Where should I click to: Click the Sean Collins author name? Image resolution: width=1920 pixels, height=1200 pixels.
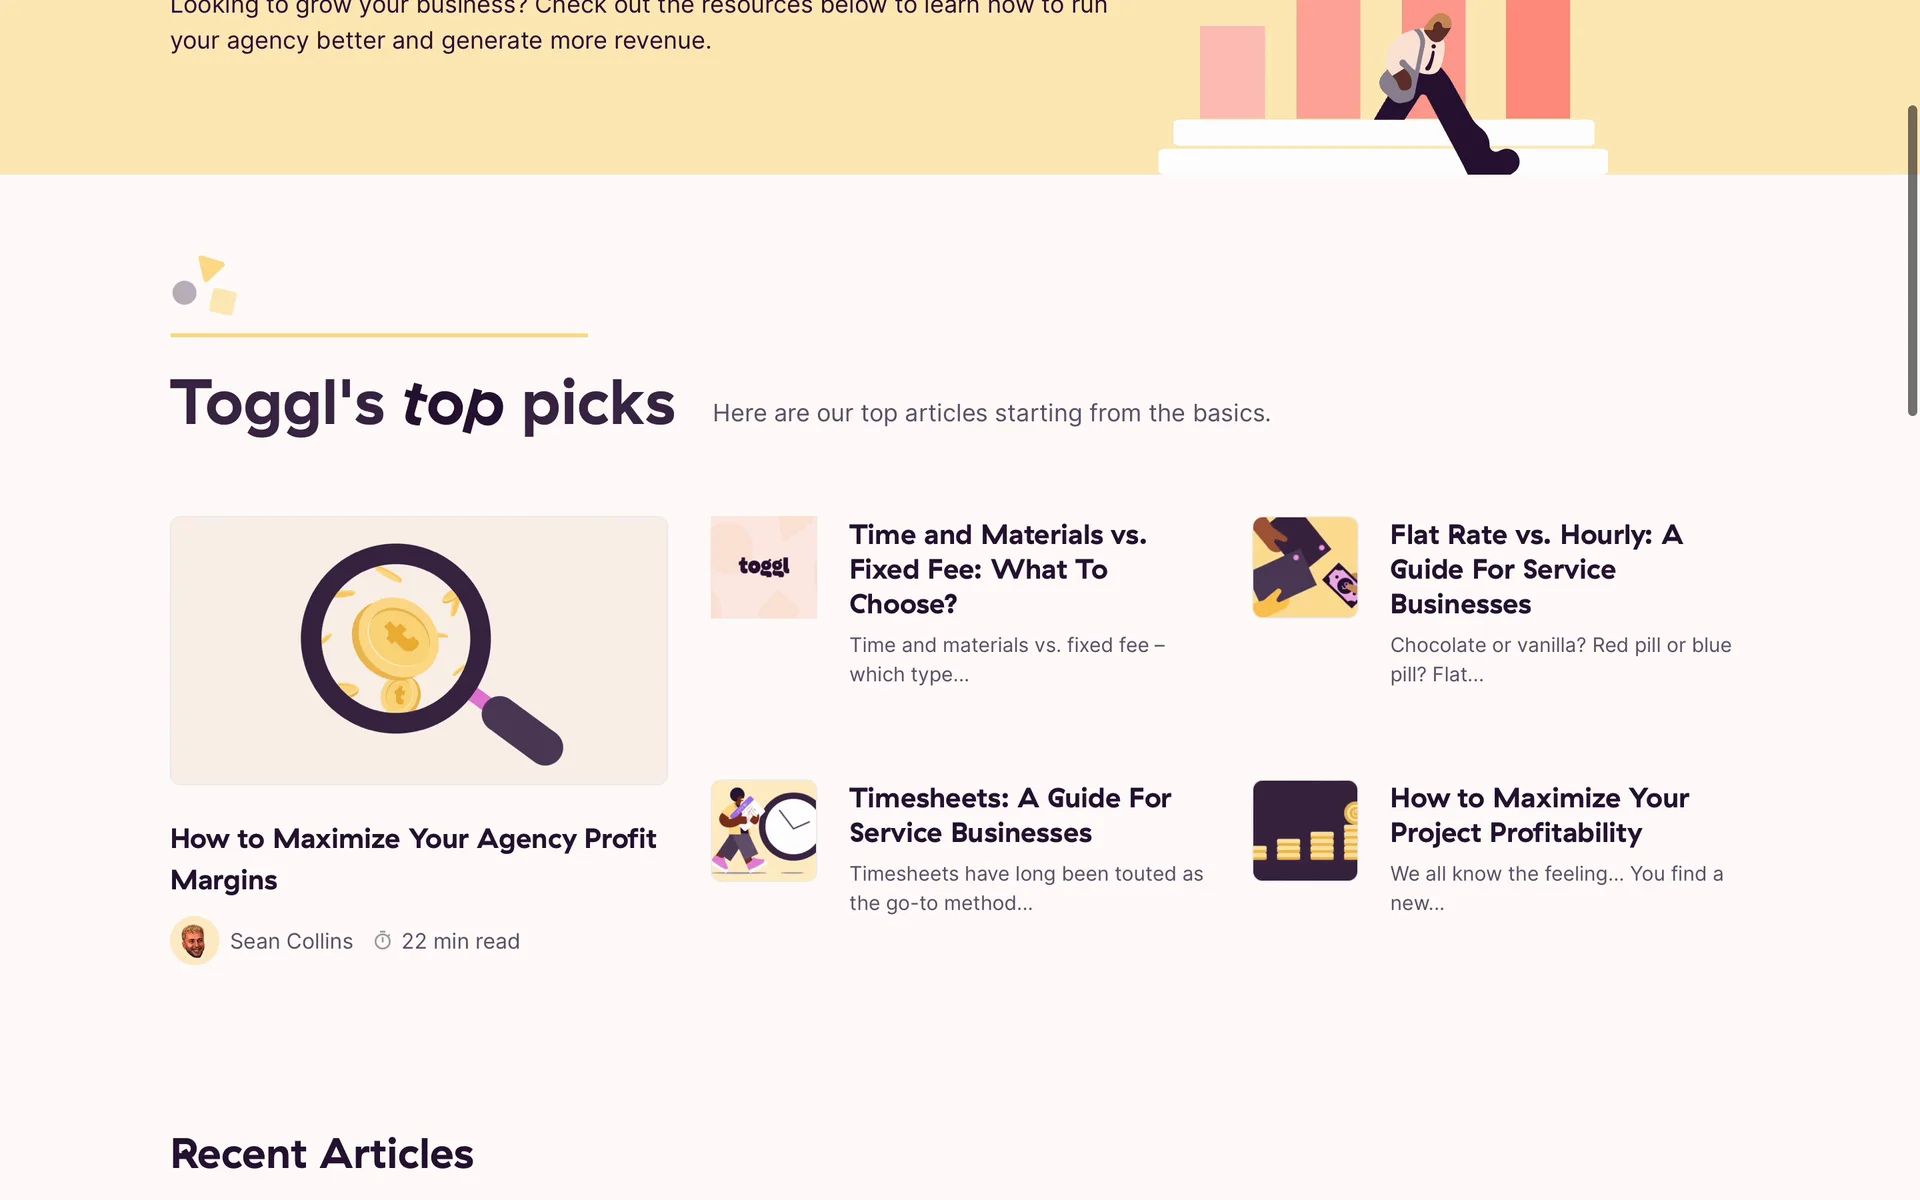291,941
